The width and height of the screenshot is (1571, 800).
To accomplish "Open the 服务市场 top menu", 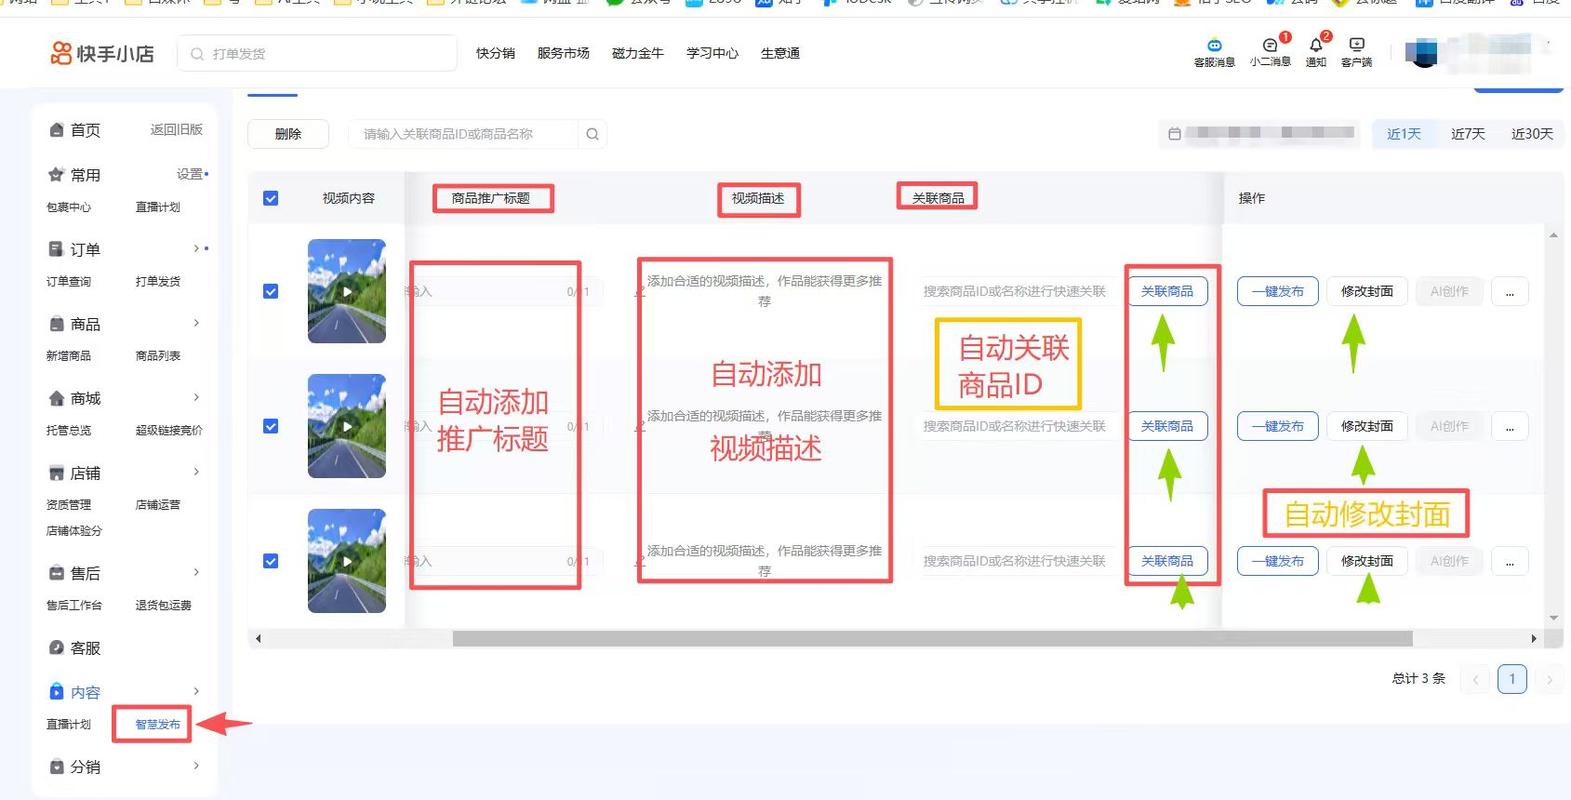I will pyautogui.click(x=563, y=53).
